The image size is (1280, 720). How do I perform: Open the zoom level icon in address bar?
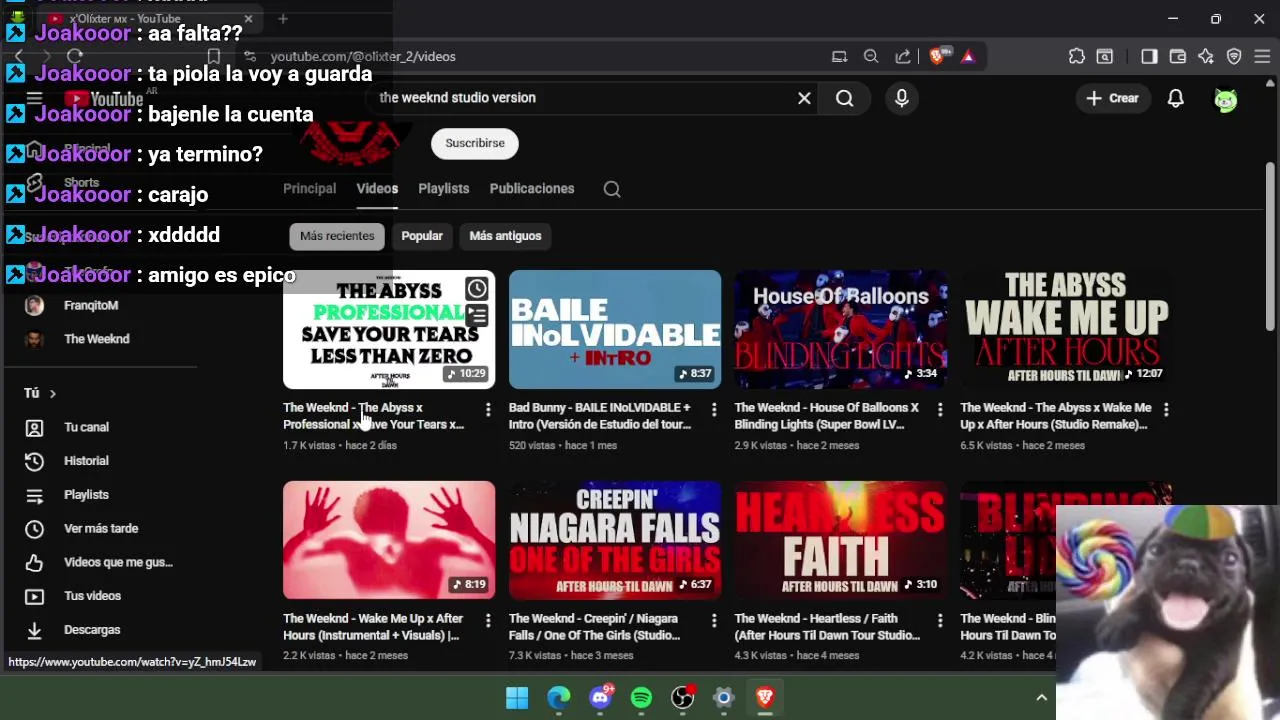tap(871, 57)
